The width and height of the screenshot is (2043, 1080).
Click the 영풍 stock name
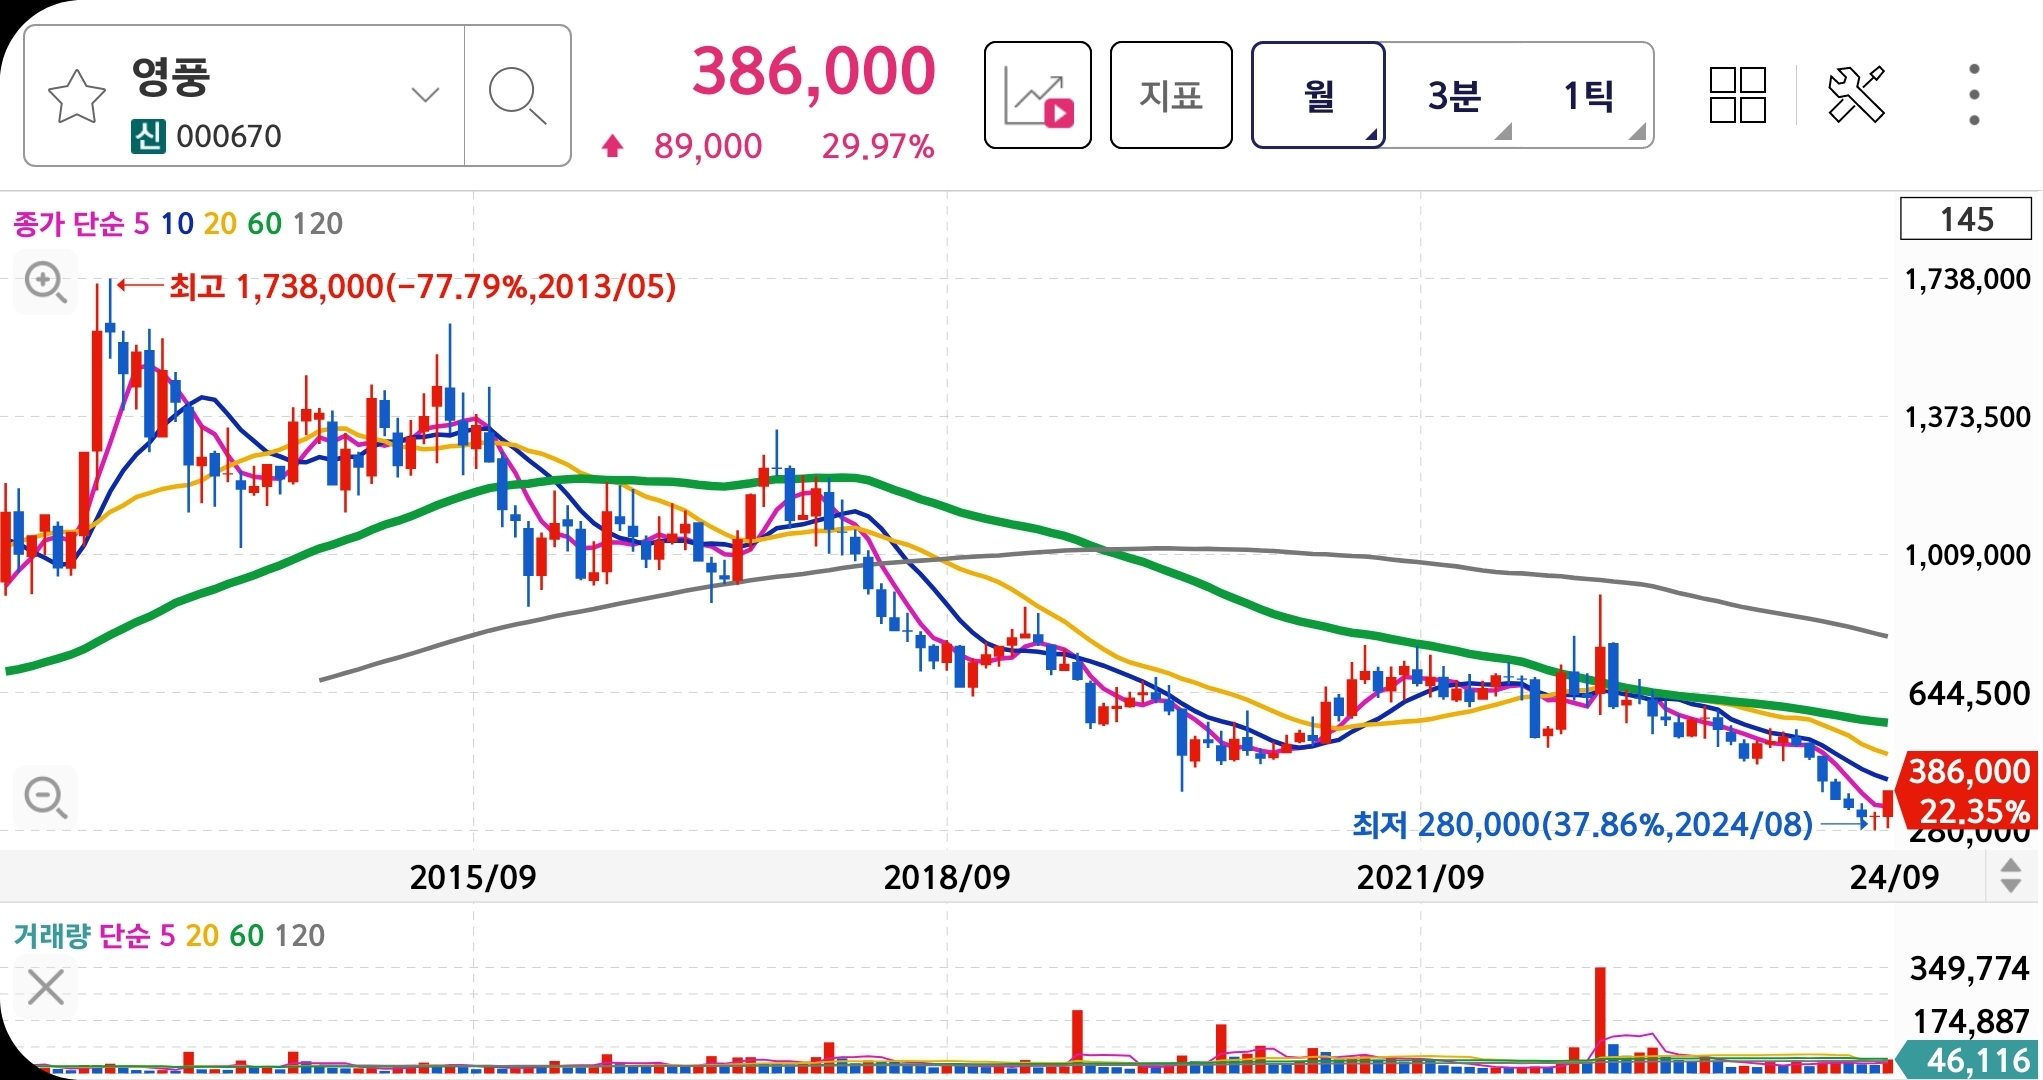(170, 76)
